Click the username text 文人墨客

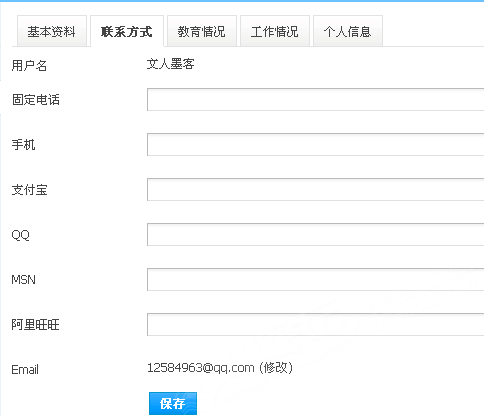click(170, 64)
